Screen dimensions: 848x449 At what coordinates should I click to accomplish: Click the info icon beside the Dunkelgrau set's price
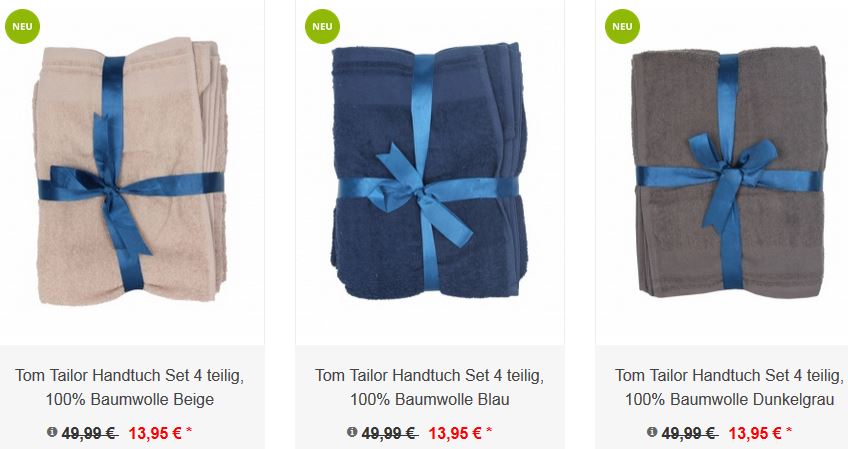652,432
